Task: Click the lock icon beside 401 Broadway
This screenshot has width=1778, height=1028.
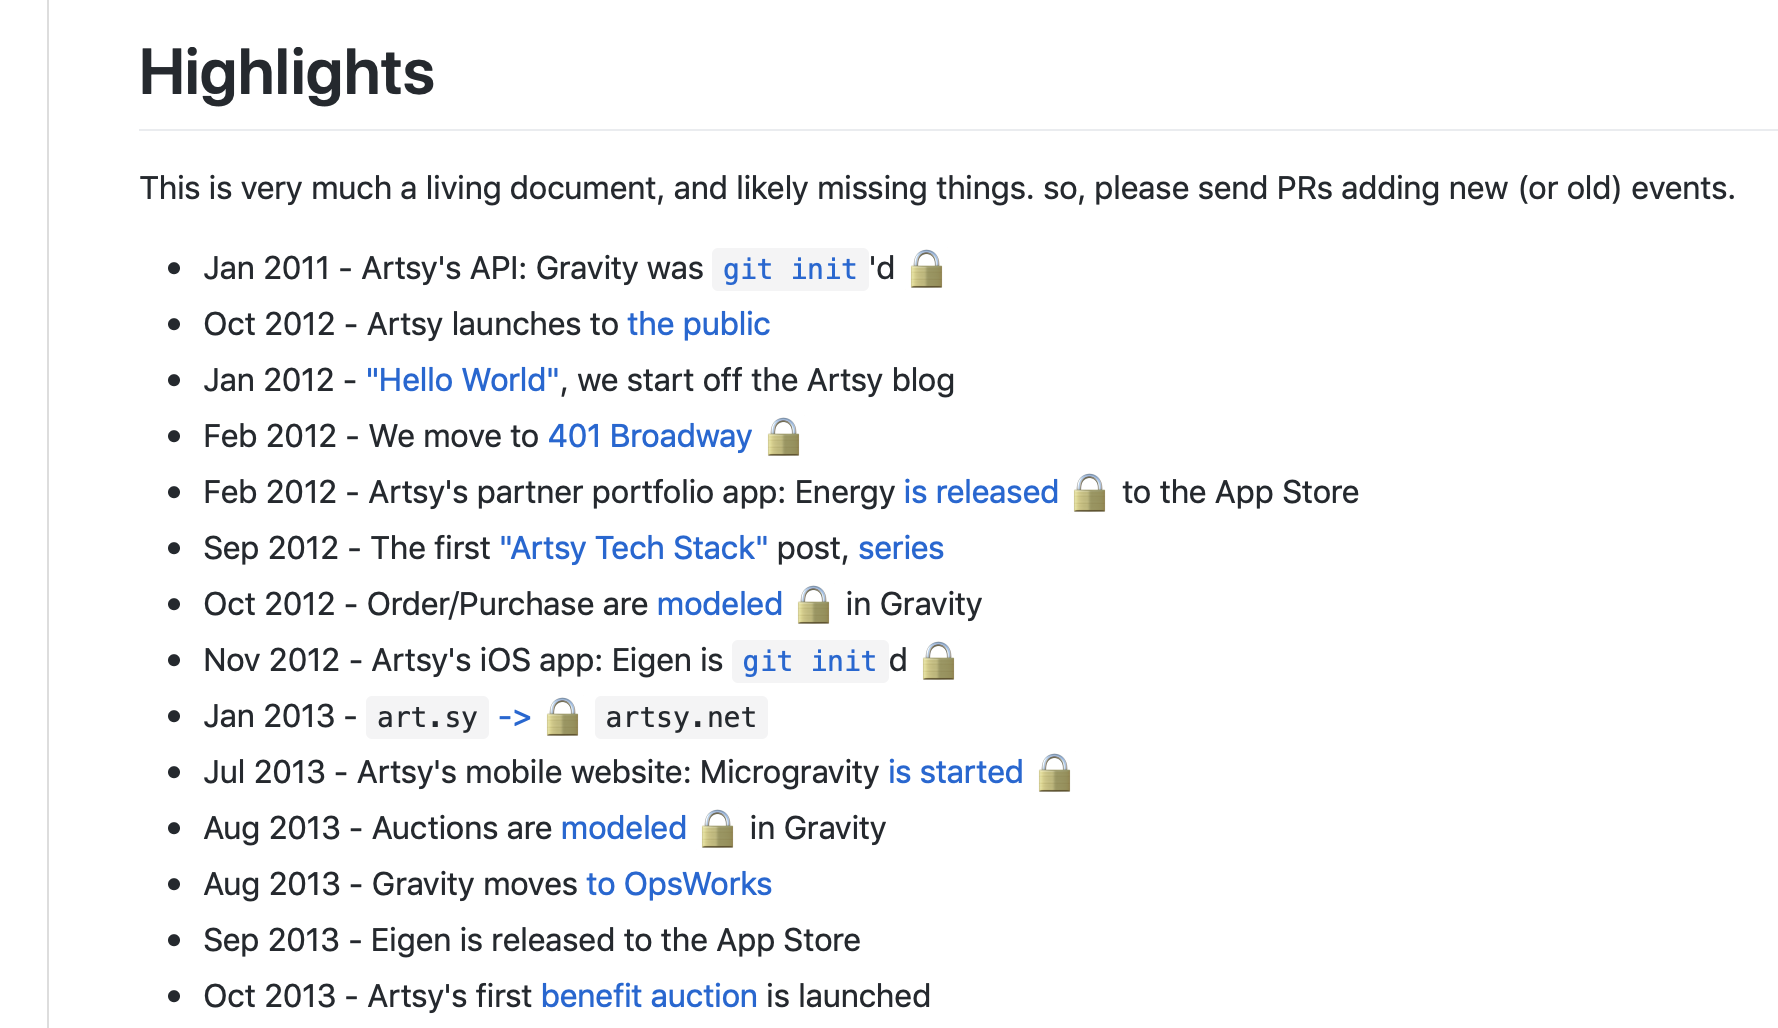Action: tap(784, 436)
